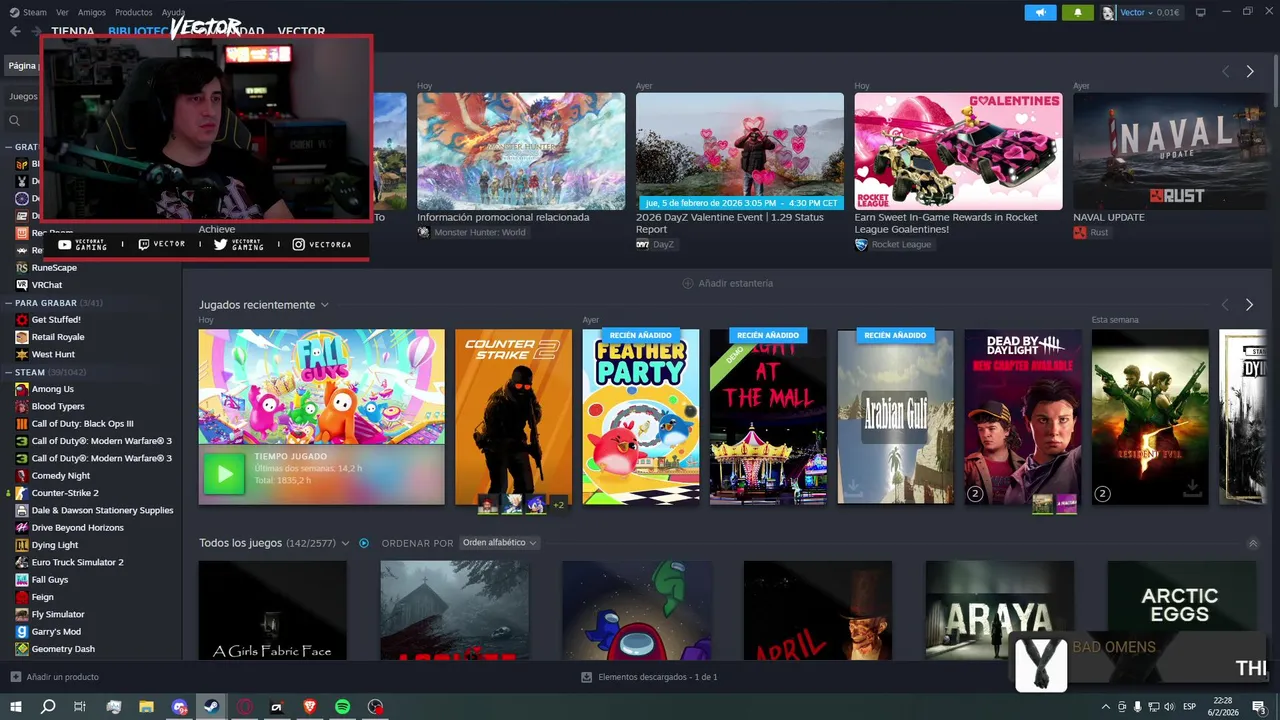Open the blue megaphone announcements button
This screenshot has height=720, width=1280.
(x=1040, y=12)
